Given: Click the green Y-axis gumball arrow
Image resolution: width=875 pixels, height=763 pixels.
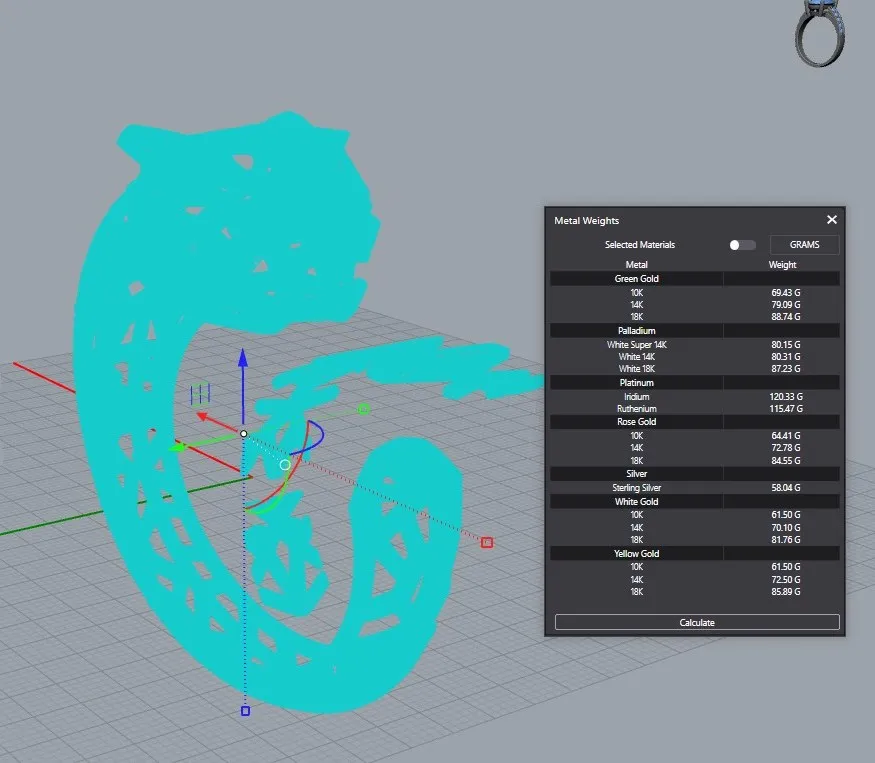Looking at the screenshot, I should click(176, 447).
